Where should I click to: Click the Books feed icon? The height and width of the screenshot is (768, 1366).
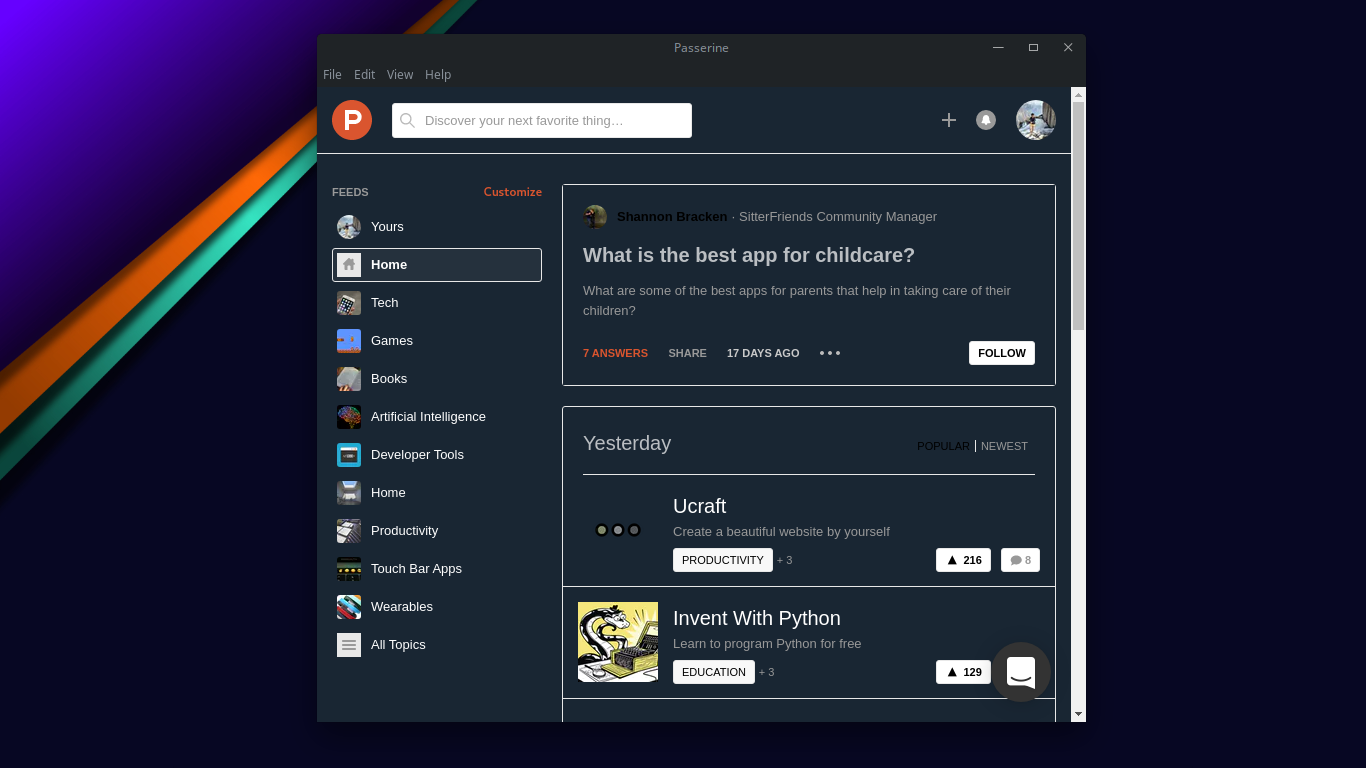(349, 379)
